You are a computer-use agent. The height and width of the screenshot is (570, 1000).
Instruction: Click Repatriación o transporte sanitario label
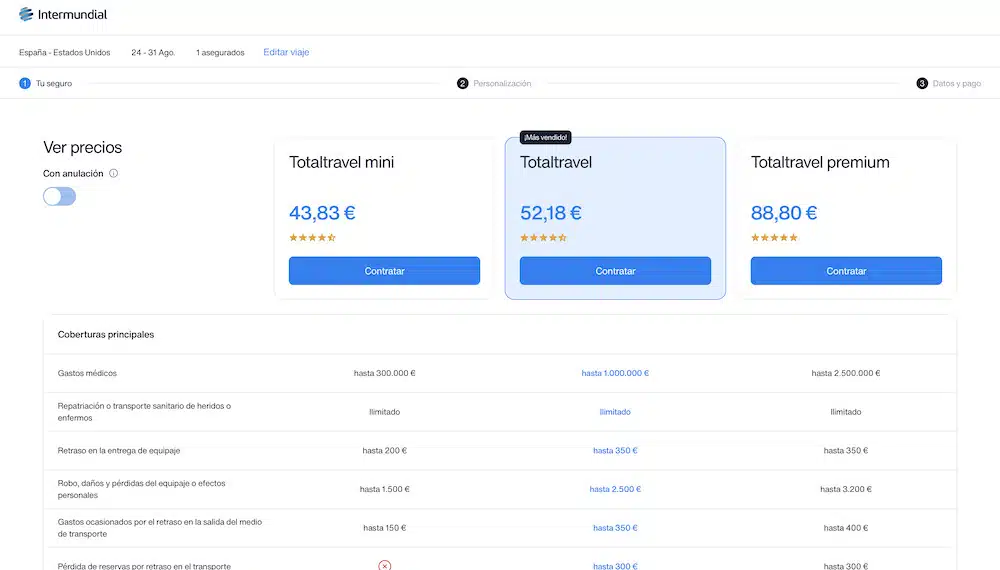pos(144,412)
